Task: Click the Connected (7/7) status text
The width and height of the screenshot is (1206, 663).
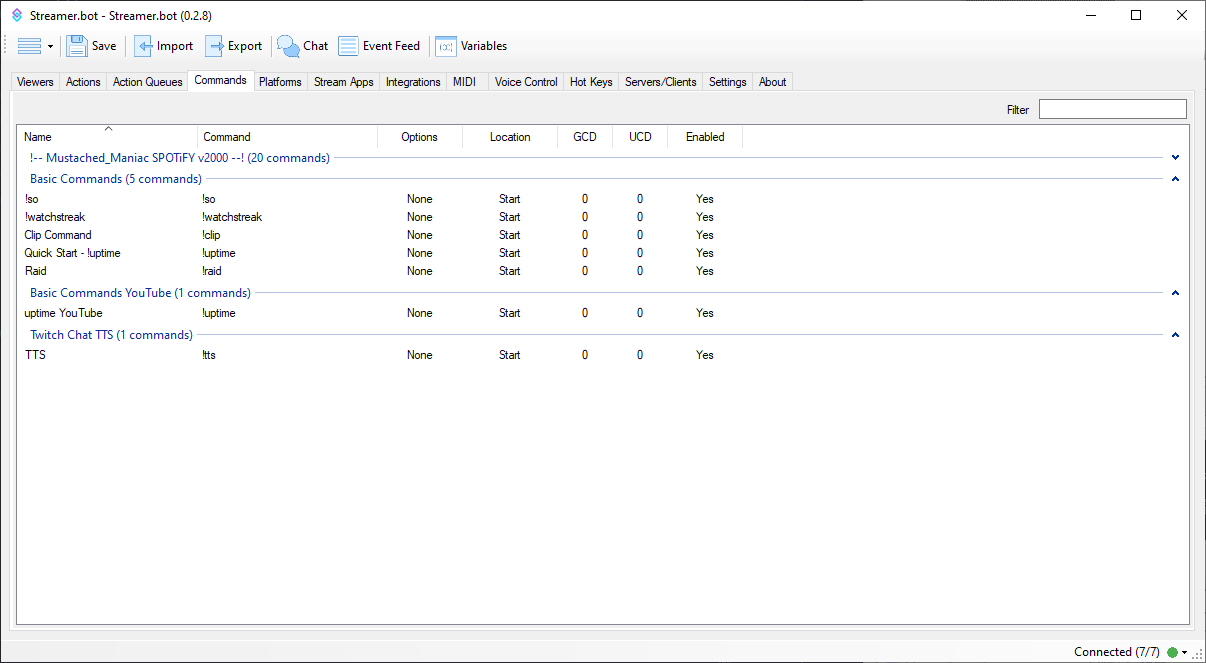Action: pyautogui.click(x=1117, y=652)
